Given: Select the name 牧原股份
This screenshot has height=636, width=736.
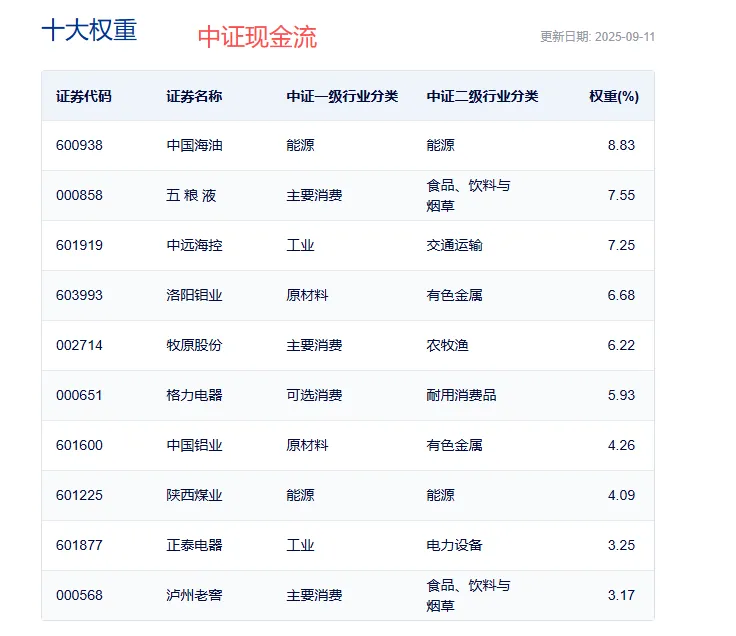Looking at the screenshot, I should 194,345.
